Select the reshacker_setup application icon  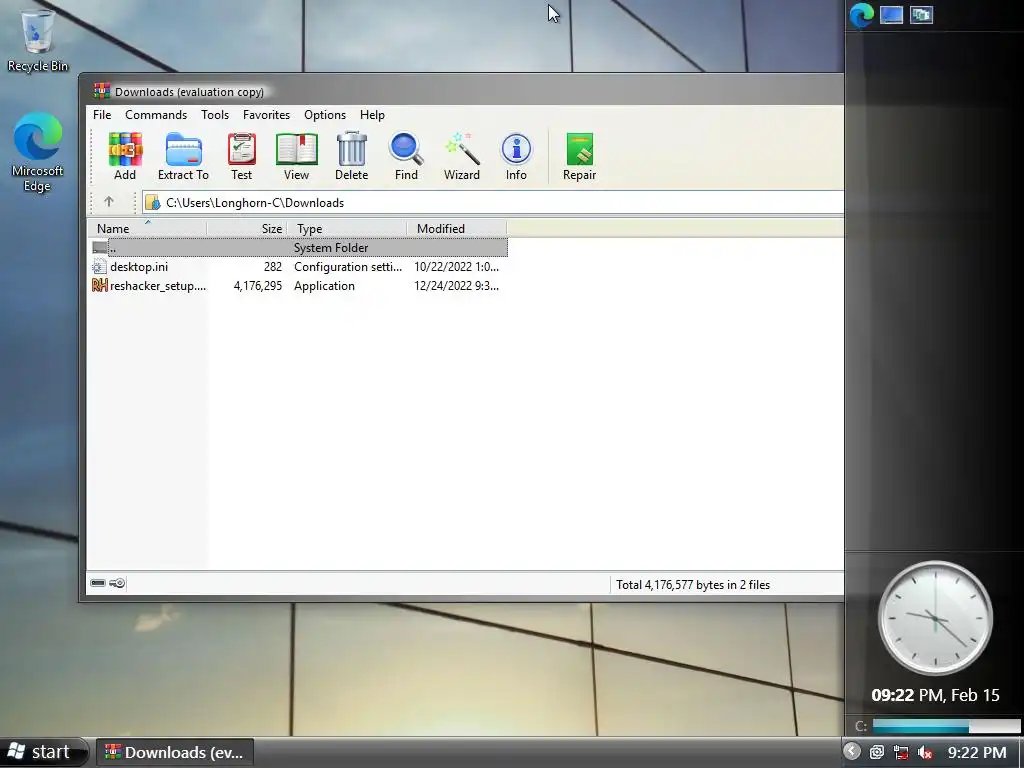pos(99,285)
